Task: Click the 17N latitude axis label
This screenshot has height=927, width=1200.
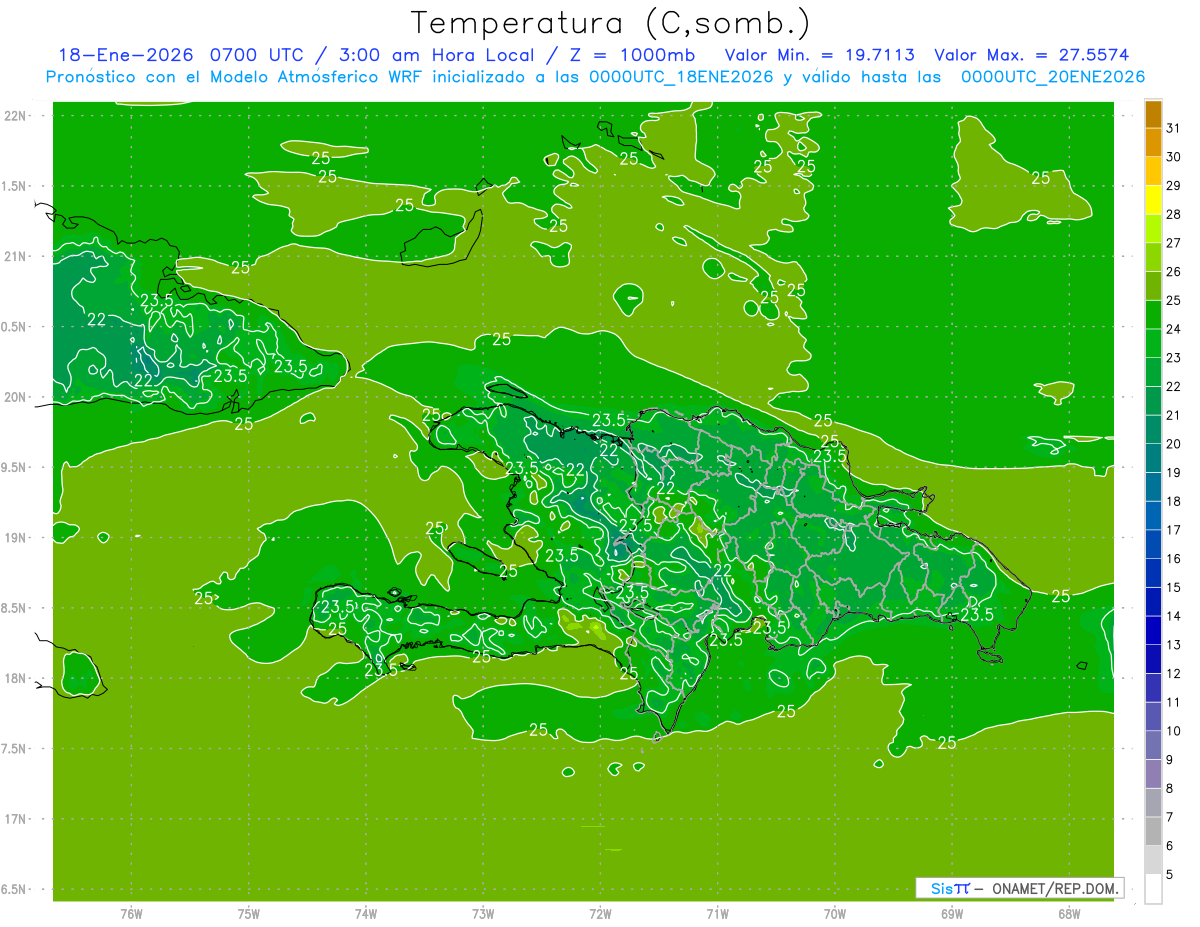Action: (15, 819)
